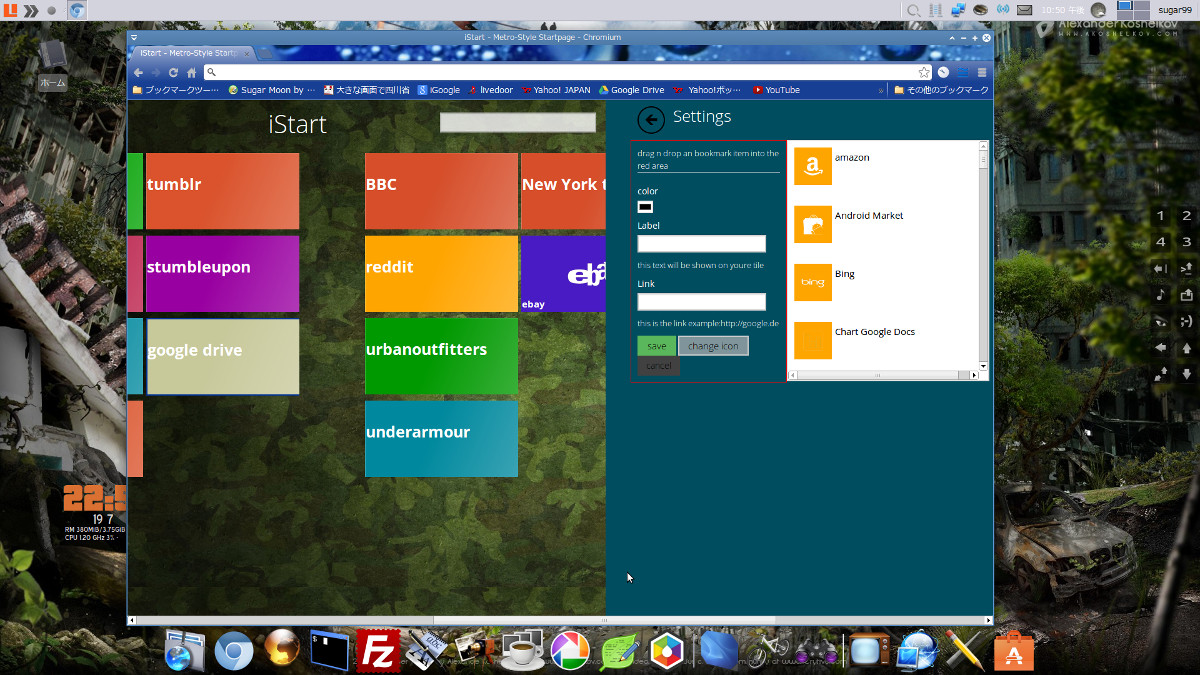This screenshot has height=675, width=1200.
Task: Click the eye widget button on desktop
Action: (x=1160, y=321)
